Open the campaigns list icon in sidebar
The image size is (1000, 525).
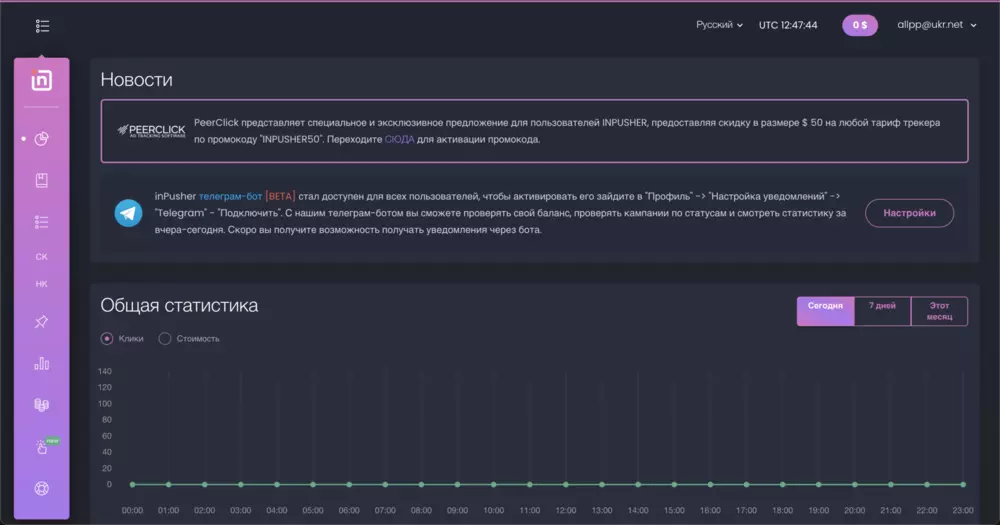pos(41,222)
